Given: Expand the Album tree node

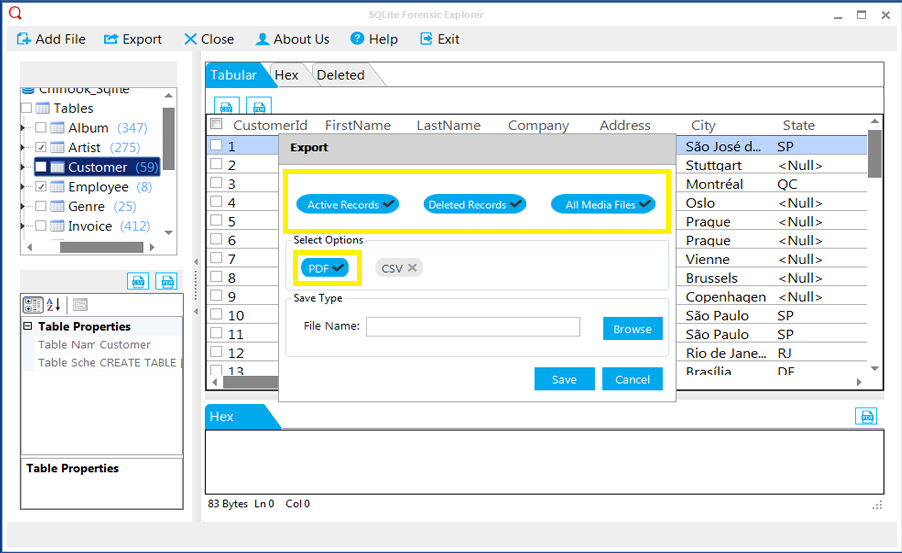Looking at the screenshot, I should point(23,128).
